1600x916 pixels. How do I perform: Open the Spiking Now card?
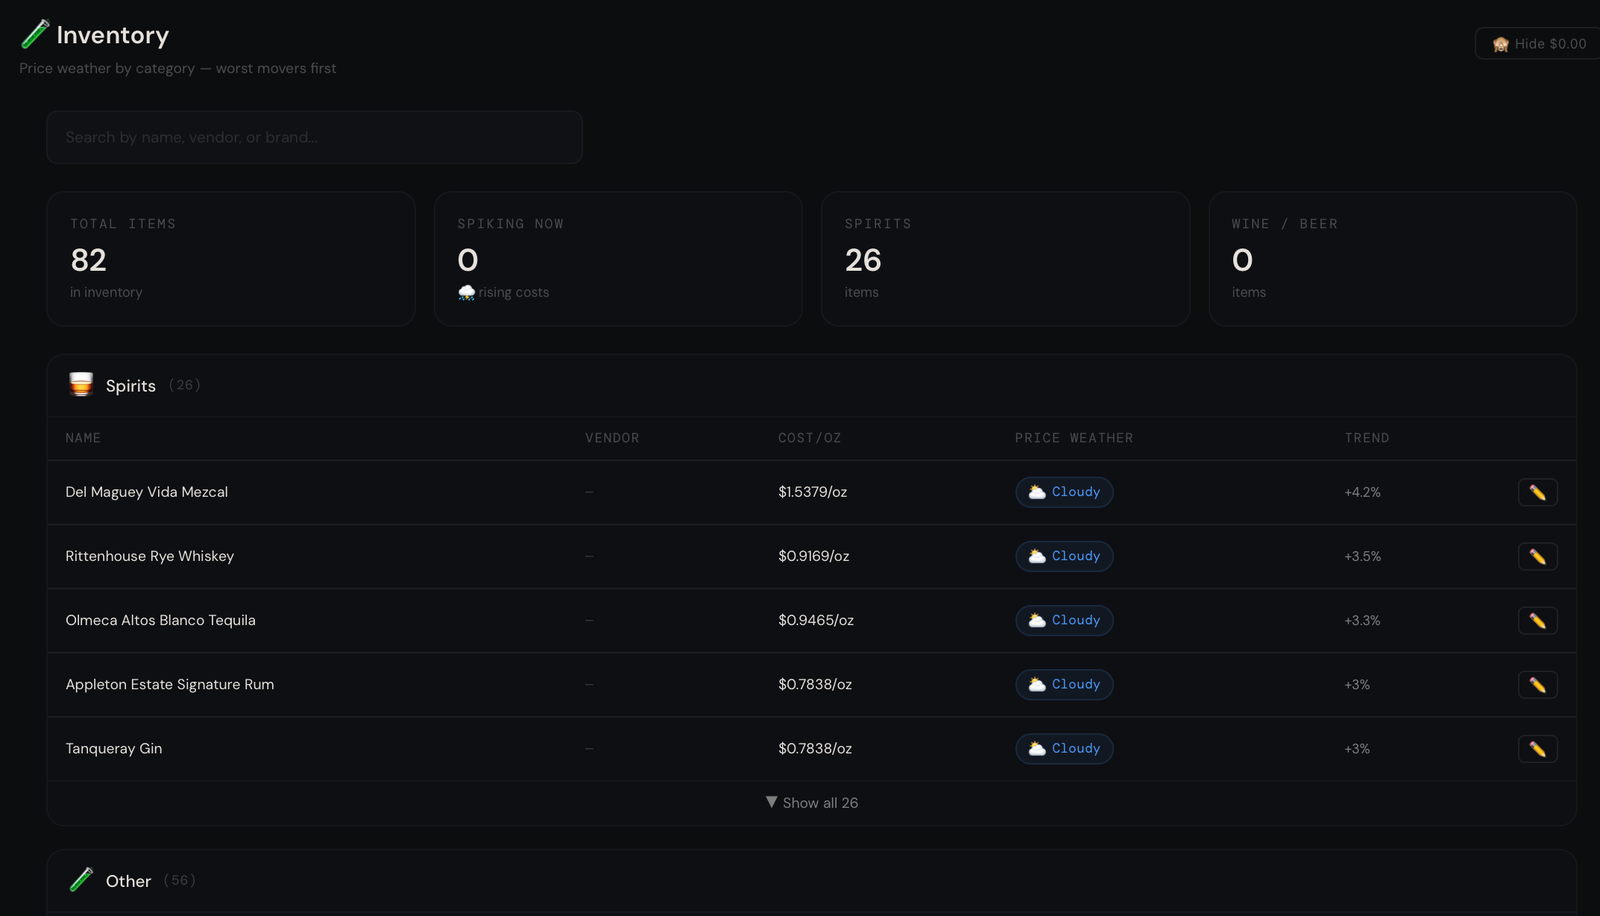[618, 259]
